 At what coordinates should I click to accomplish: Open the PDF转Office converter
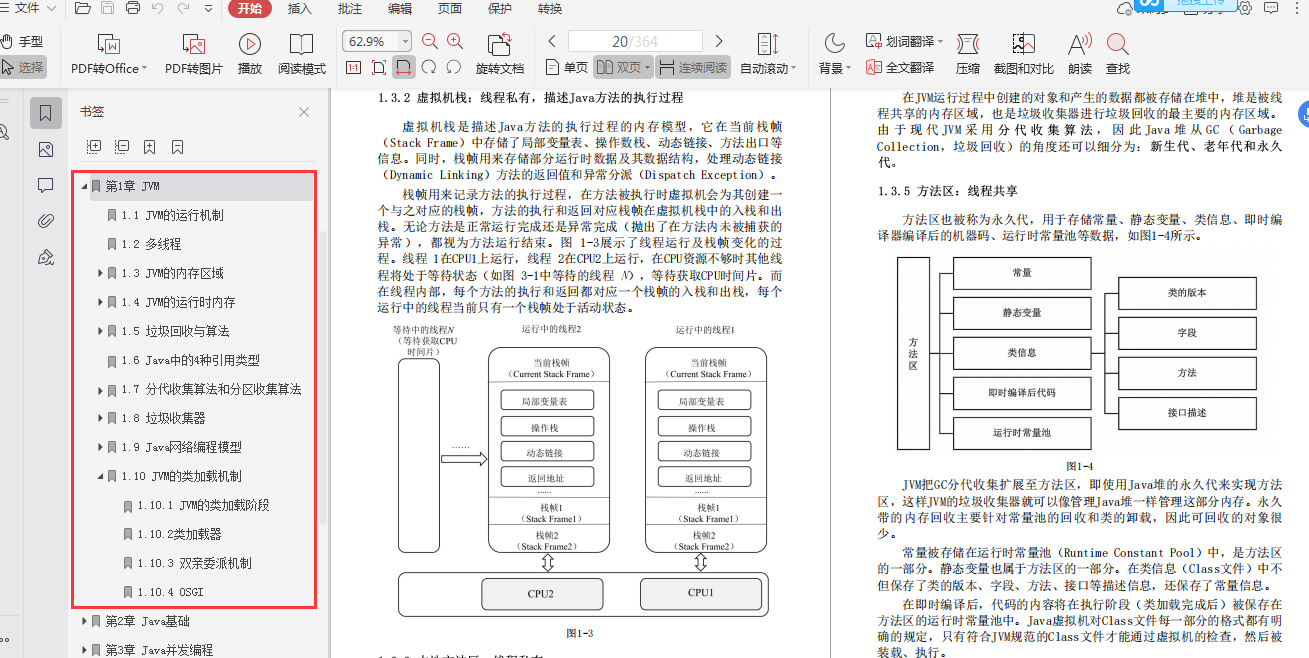click(109, 54)
